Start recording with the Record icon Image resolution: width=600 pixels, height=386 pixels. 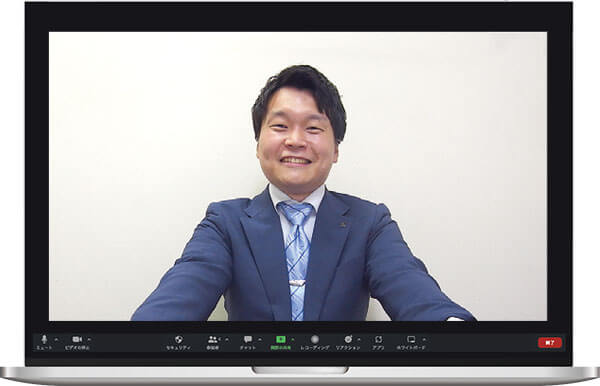click(x=315, y=339)
